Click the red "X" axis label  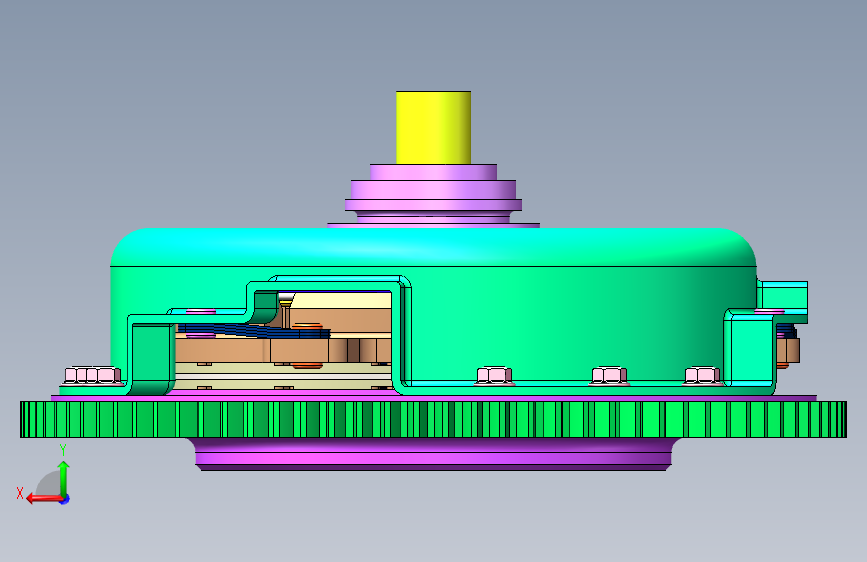(20, 493)
